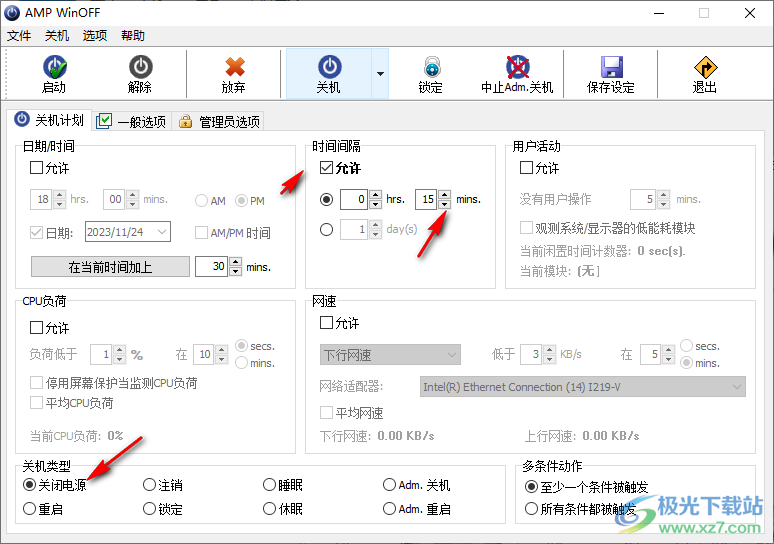Uncheck 允许 in 时间间隔 group

coord(326,168)
